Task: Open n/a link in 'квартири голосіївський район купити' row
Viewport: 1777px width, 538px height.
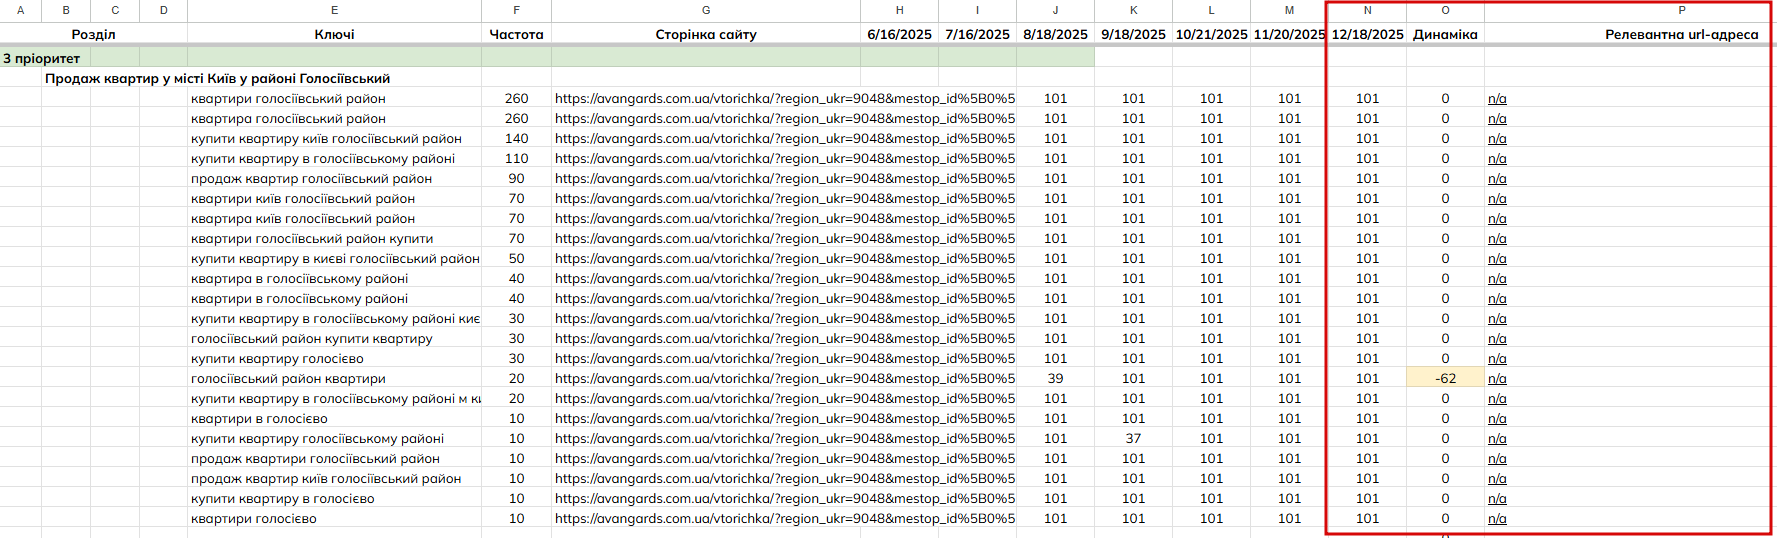Action: [x=1497, y=238]
